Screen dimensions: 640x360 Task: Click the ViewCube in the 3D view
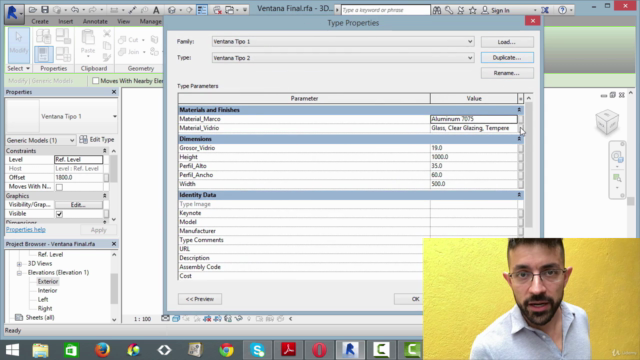pyautogui.click(x=607, y=122)
